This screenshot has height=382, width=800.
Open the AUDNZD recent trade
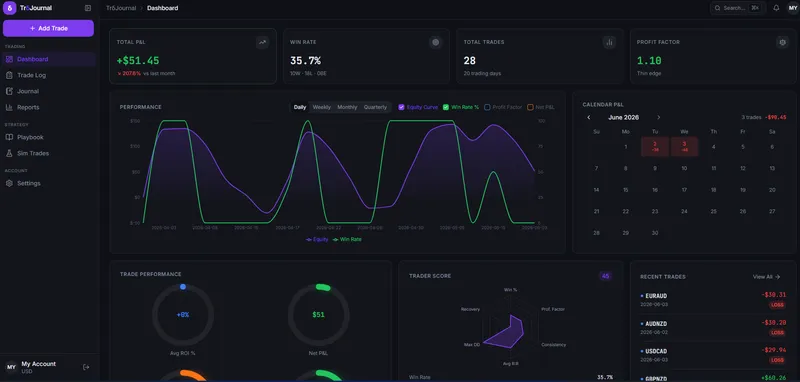coord(713,328)
